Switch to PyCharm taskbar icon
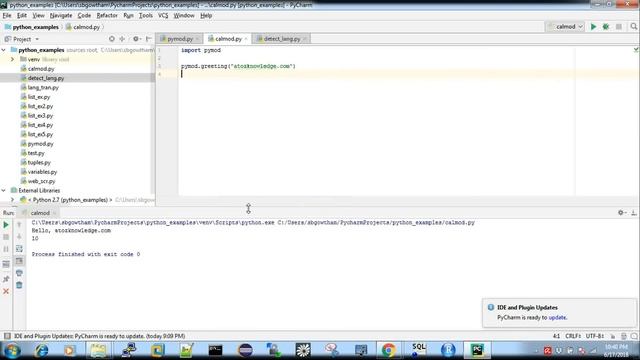The height and width of the screenshot is (360, 640). click(x=477, y=350)
